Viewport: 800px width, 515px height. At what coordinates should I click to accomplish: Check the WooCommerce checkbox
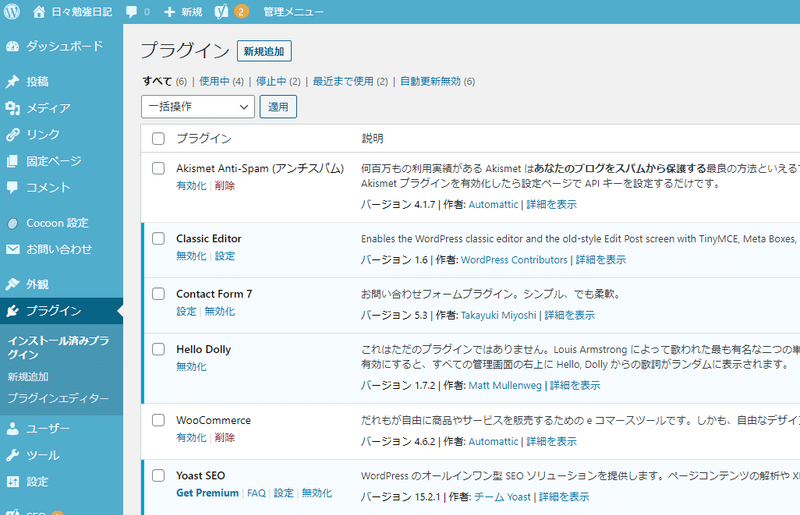click(158, 420)
